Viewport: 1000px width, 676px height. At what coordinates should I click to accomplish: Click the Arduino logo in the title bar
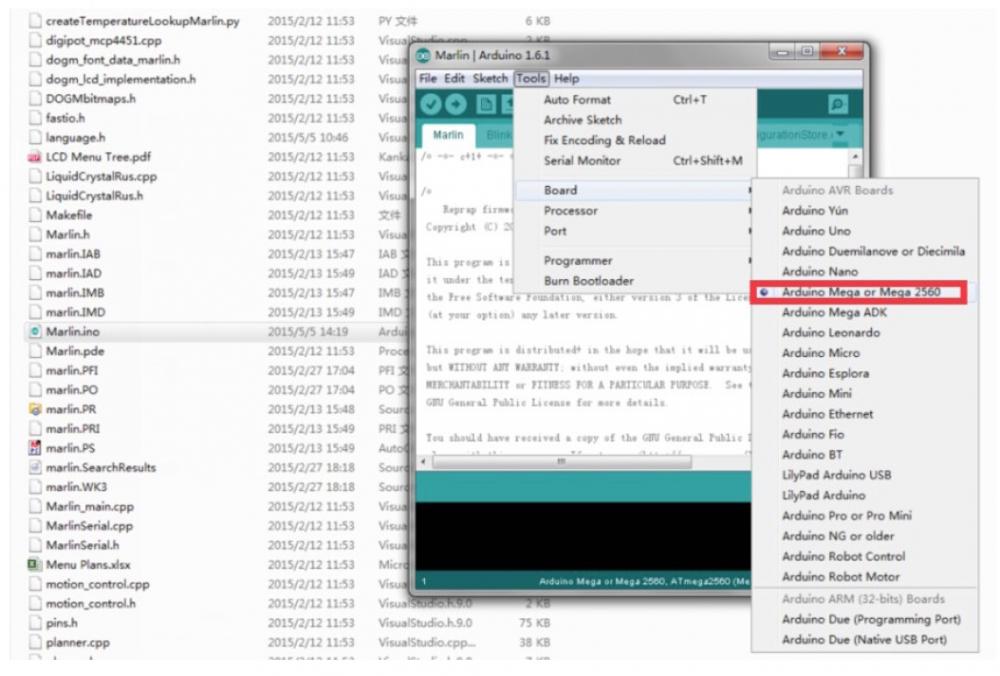click(x=423, y=55)
